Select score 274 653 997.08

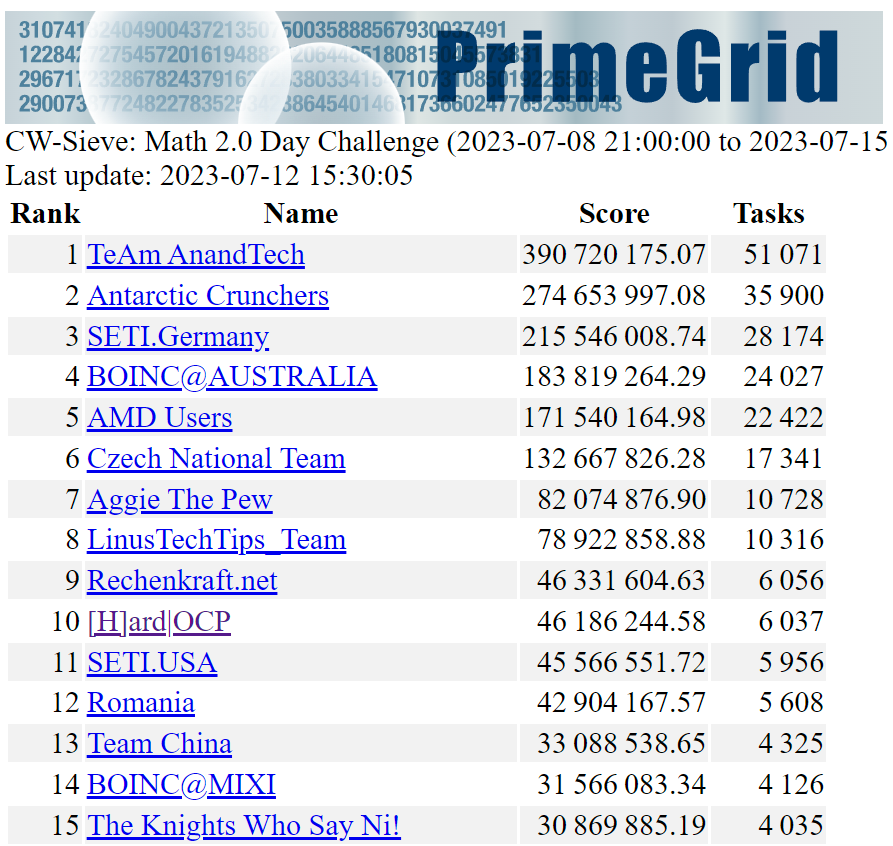pyautogui.click(x=614, y=295)
